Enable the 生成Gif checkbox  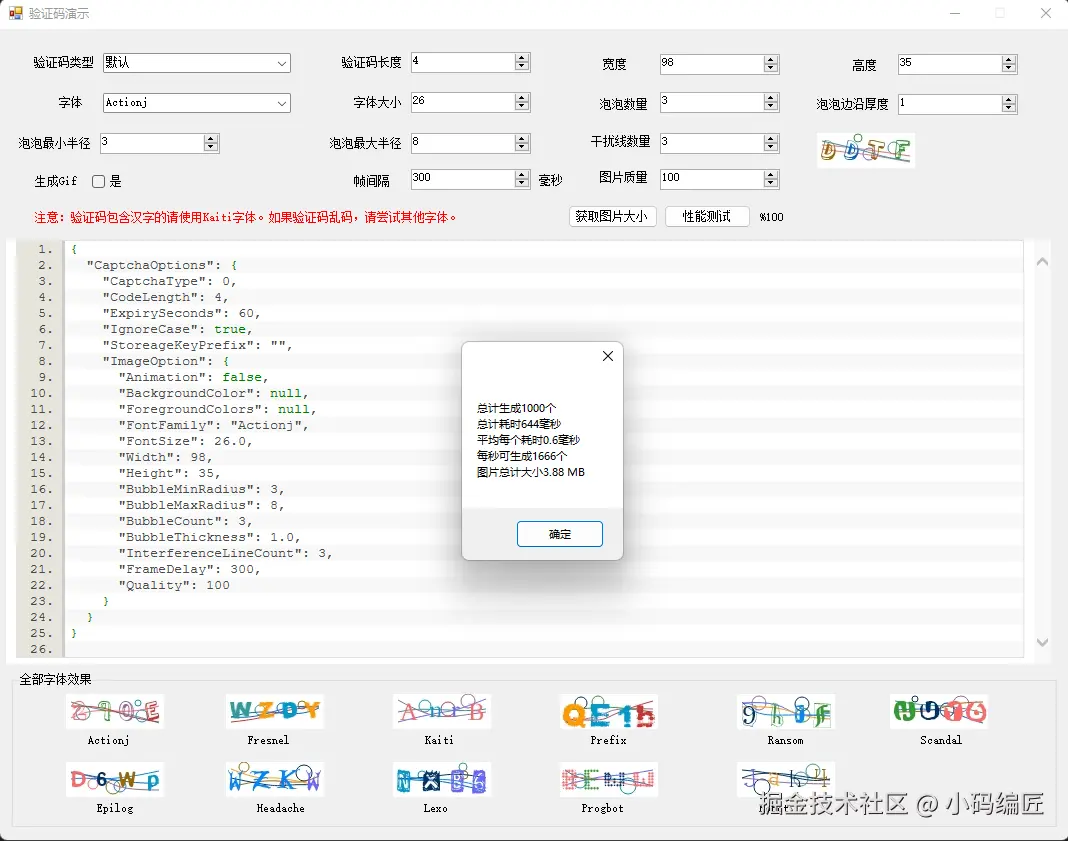click(x=99, y=182)
